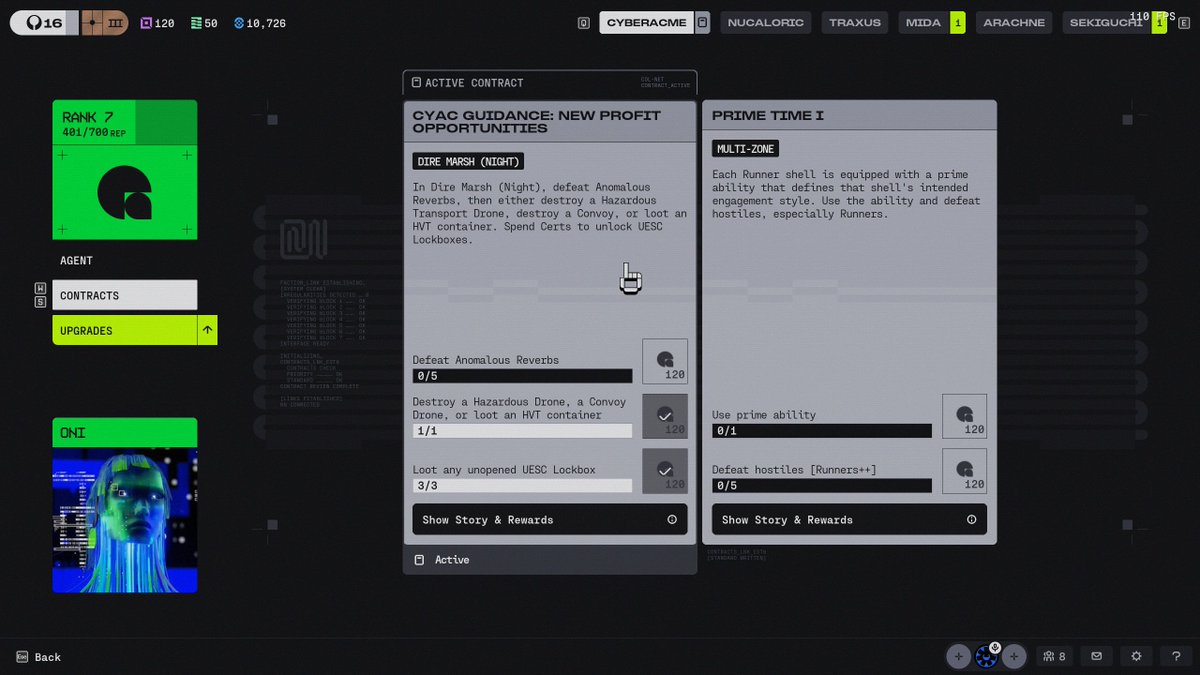Screen dimensions: 1200x675
Task: Click the clipboard icon in Active Contract header
Action: coord(416,83)
